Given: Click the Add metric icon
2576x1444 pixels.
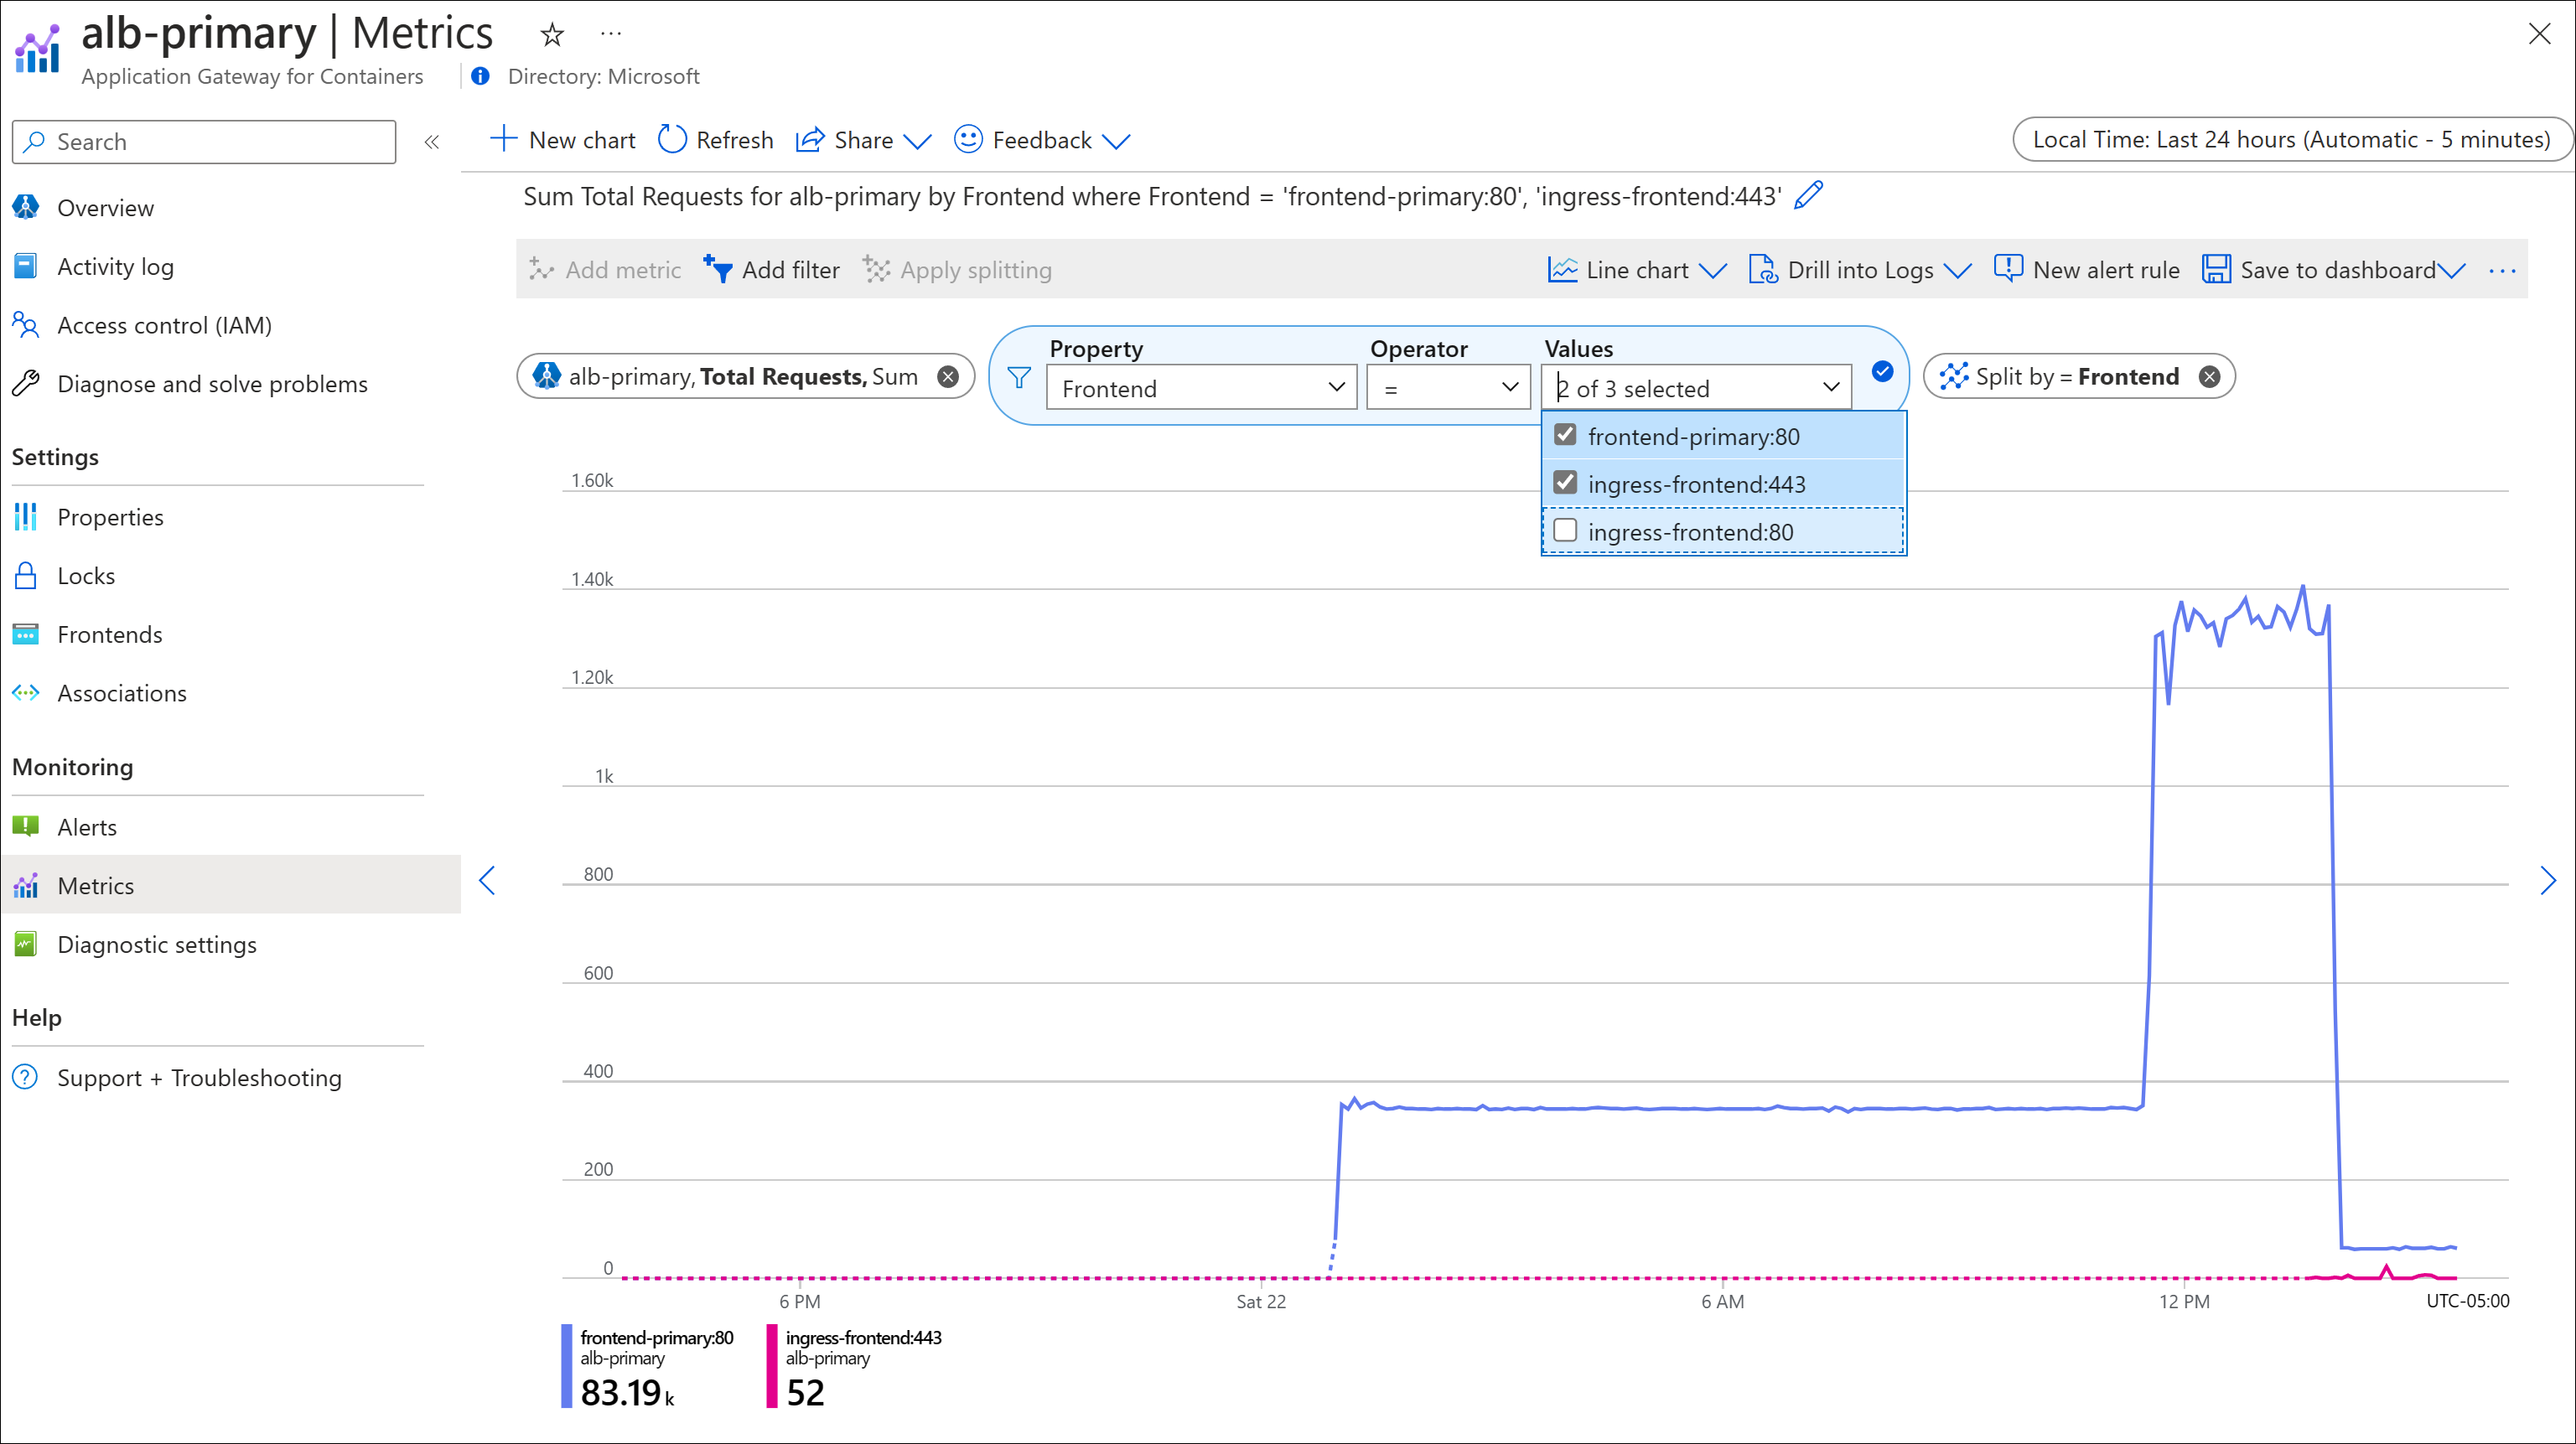Looking at the screenshot, I should [542, 269].
